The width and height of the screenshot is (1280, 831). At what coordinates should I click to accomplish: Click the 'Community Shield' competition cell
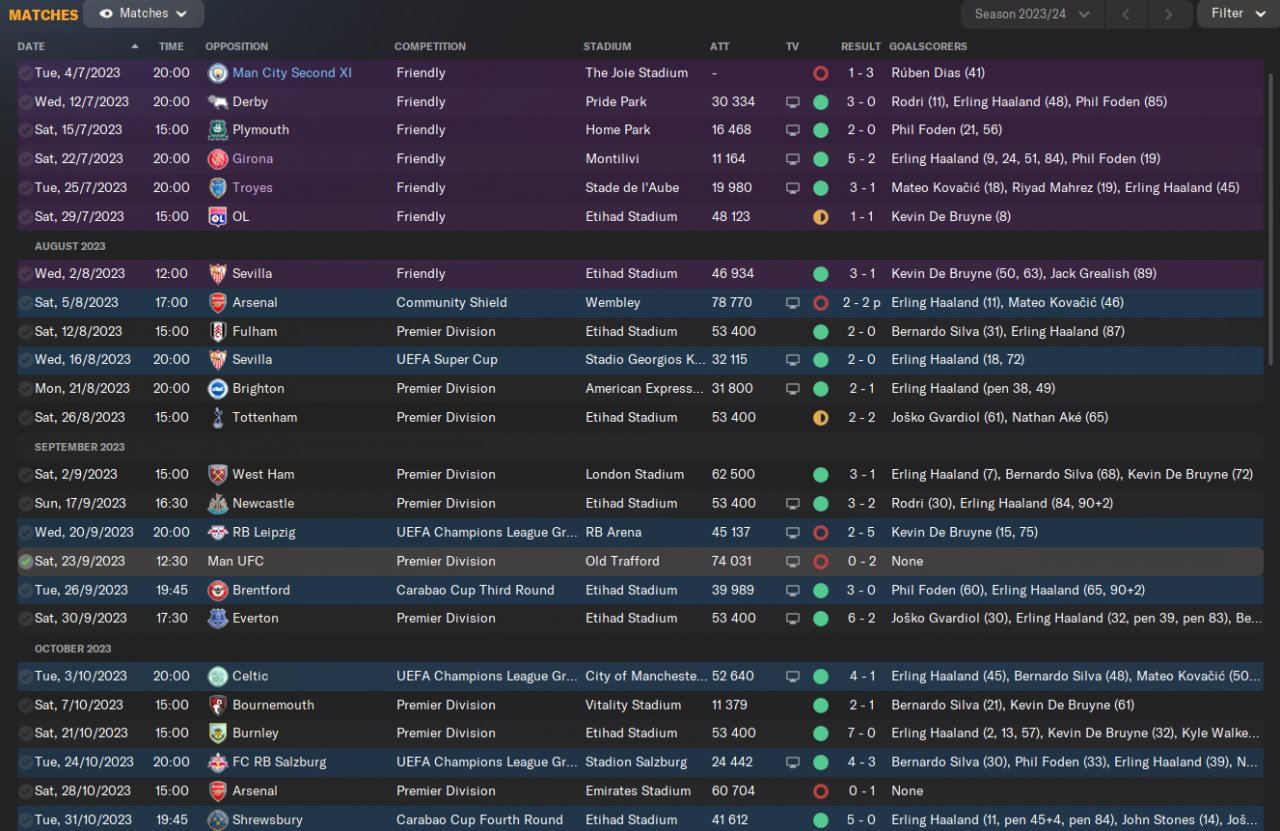pyautogui.click(x=452, y=303)
